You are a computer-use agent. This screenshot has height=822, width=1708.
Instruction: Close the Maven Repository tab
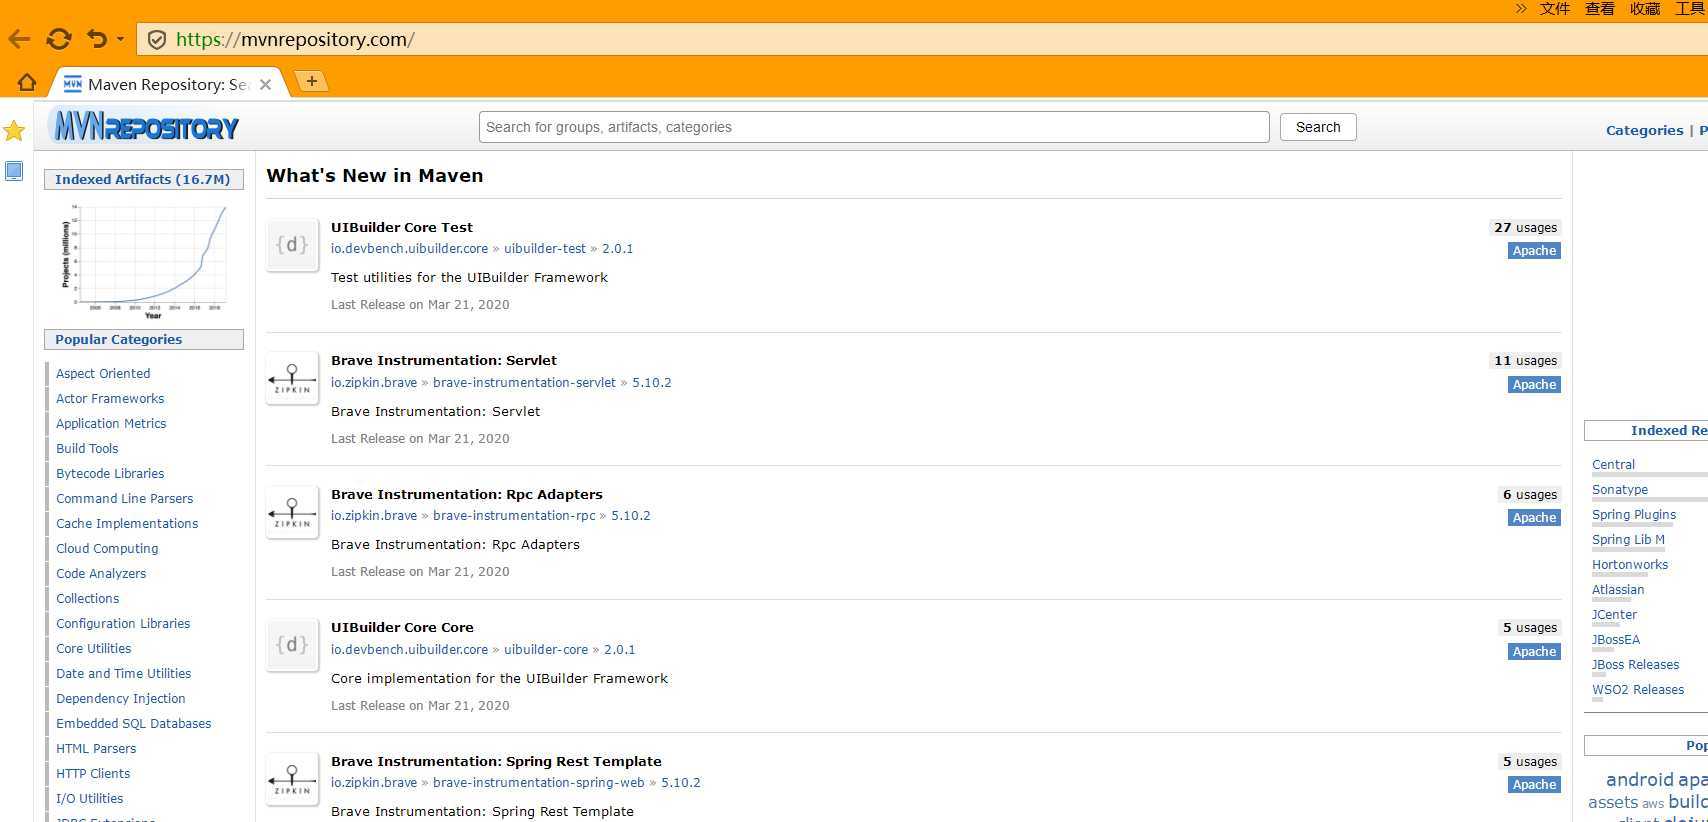click(x=265, y=85)
